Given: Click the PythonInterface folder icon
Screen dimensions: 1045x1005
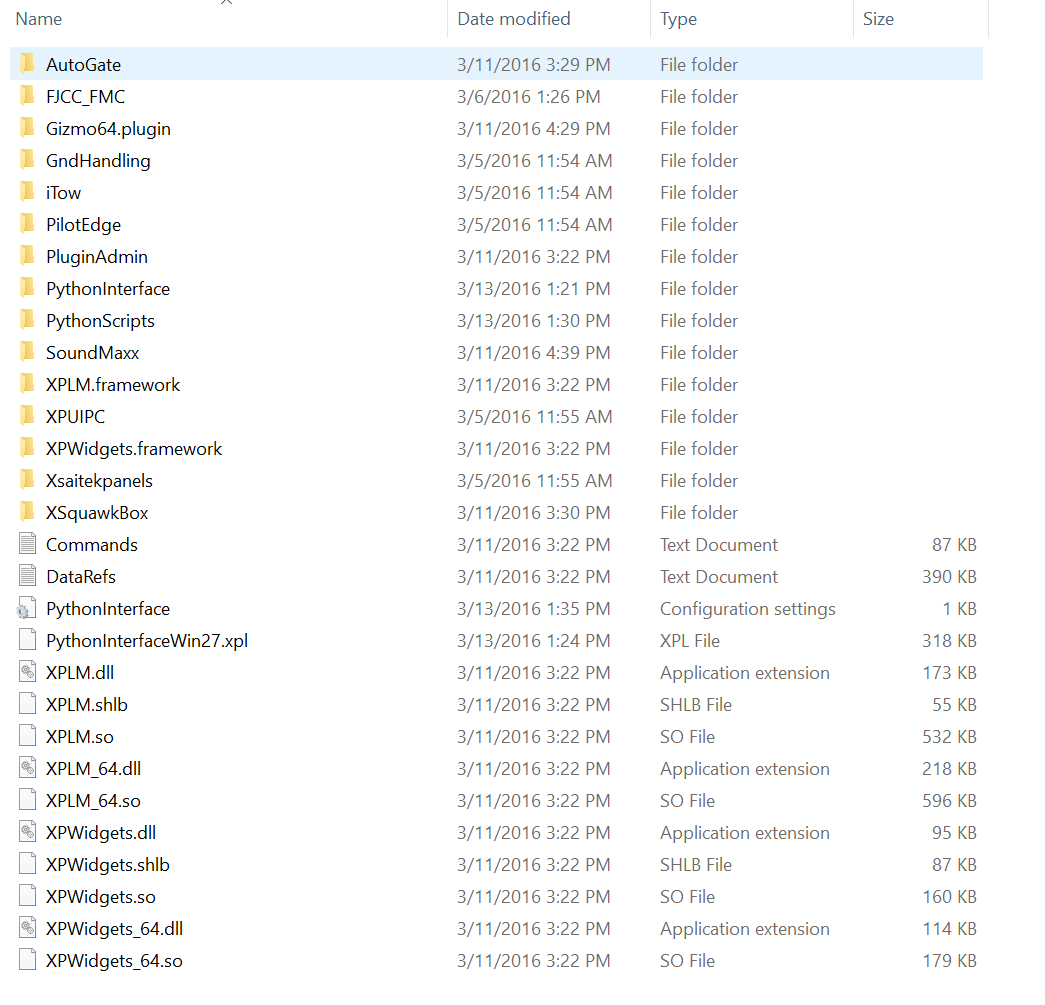Looking at the screenshot, I should [27, 288].
